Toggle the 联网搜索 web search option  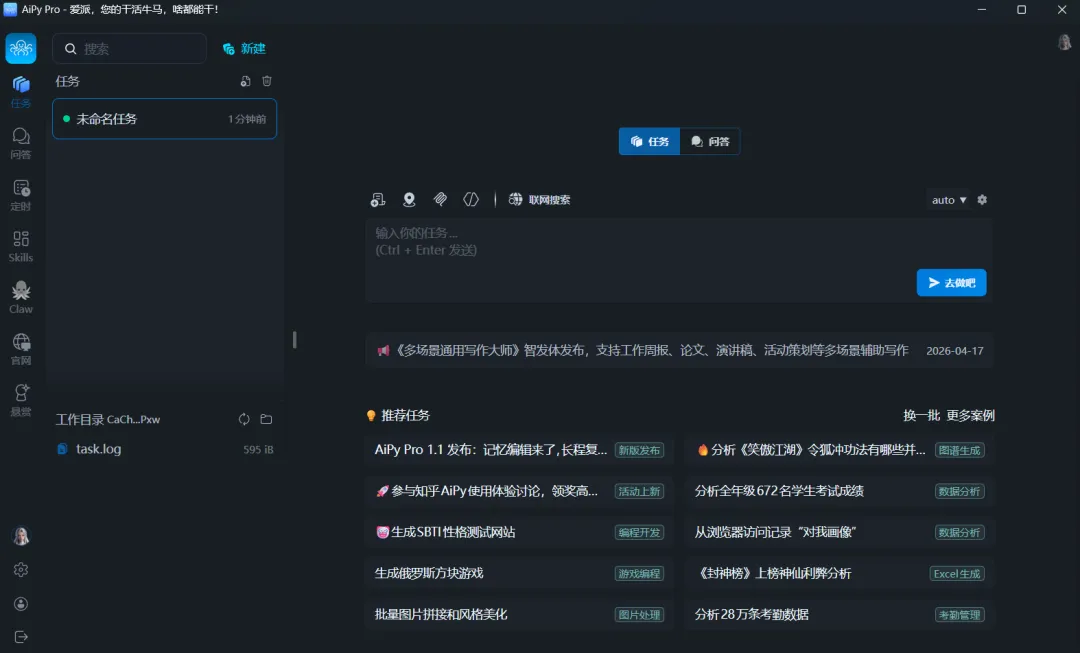coord(539,200)
